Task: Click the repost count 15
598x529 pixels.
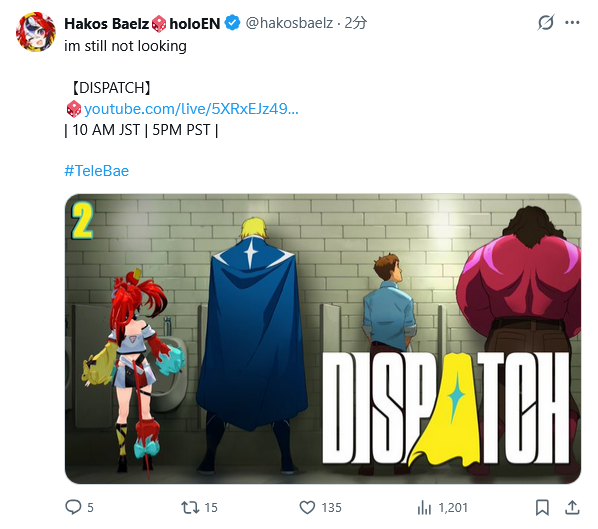Action: 211,508
